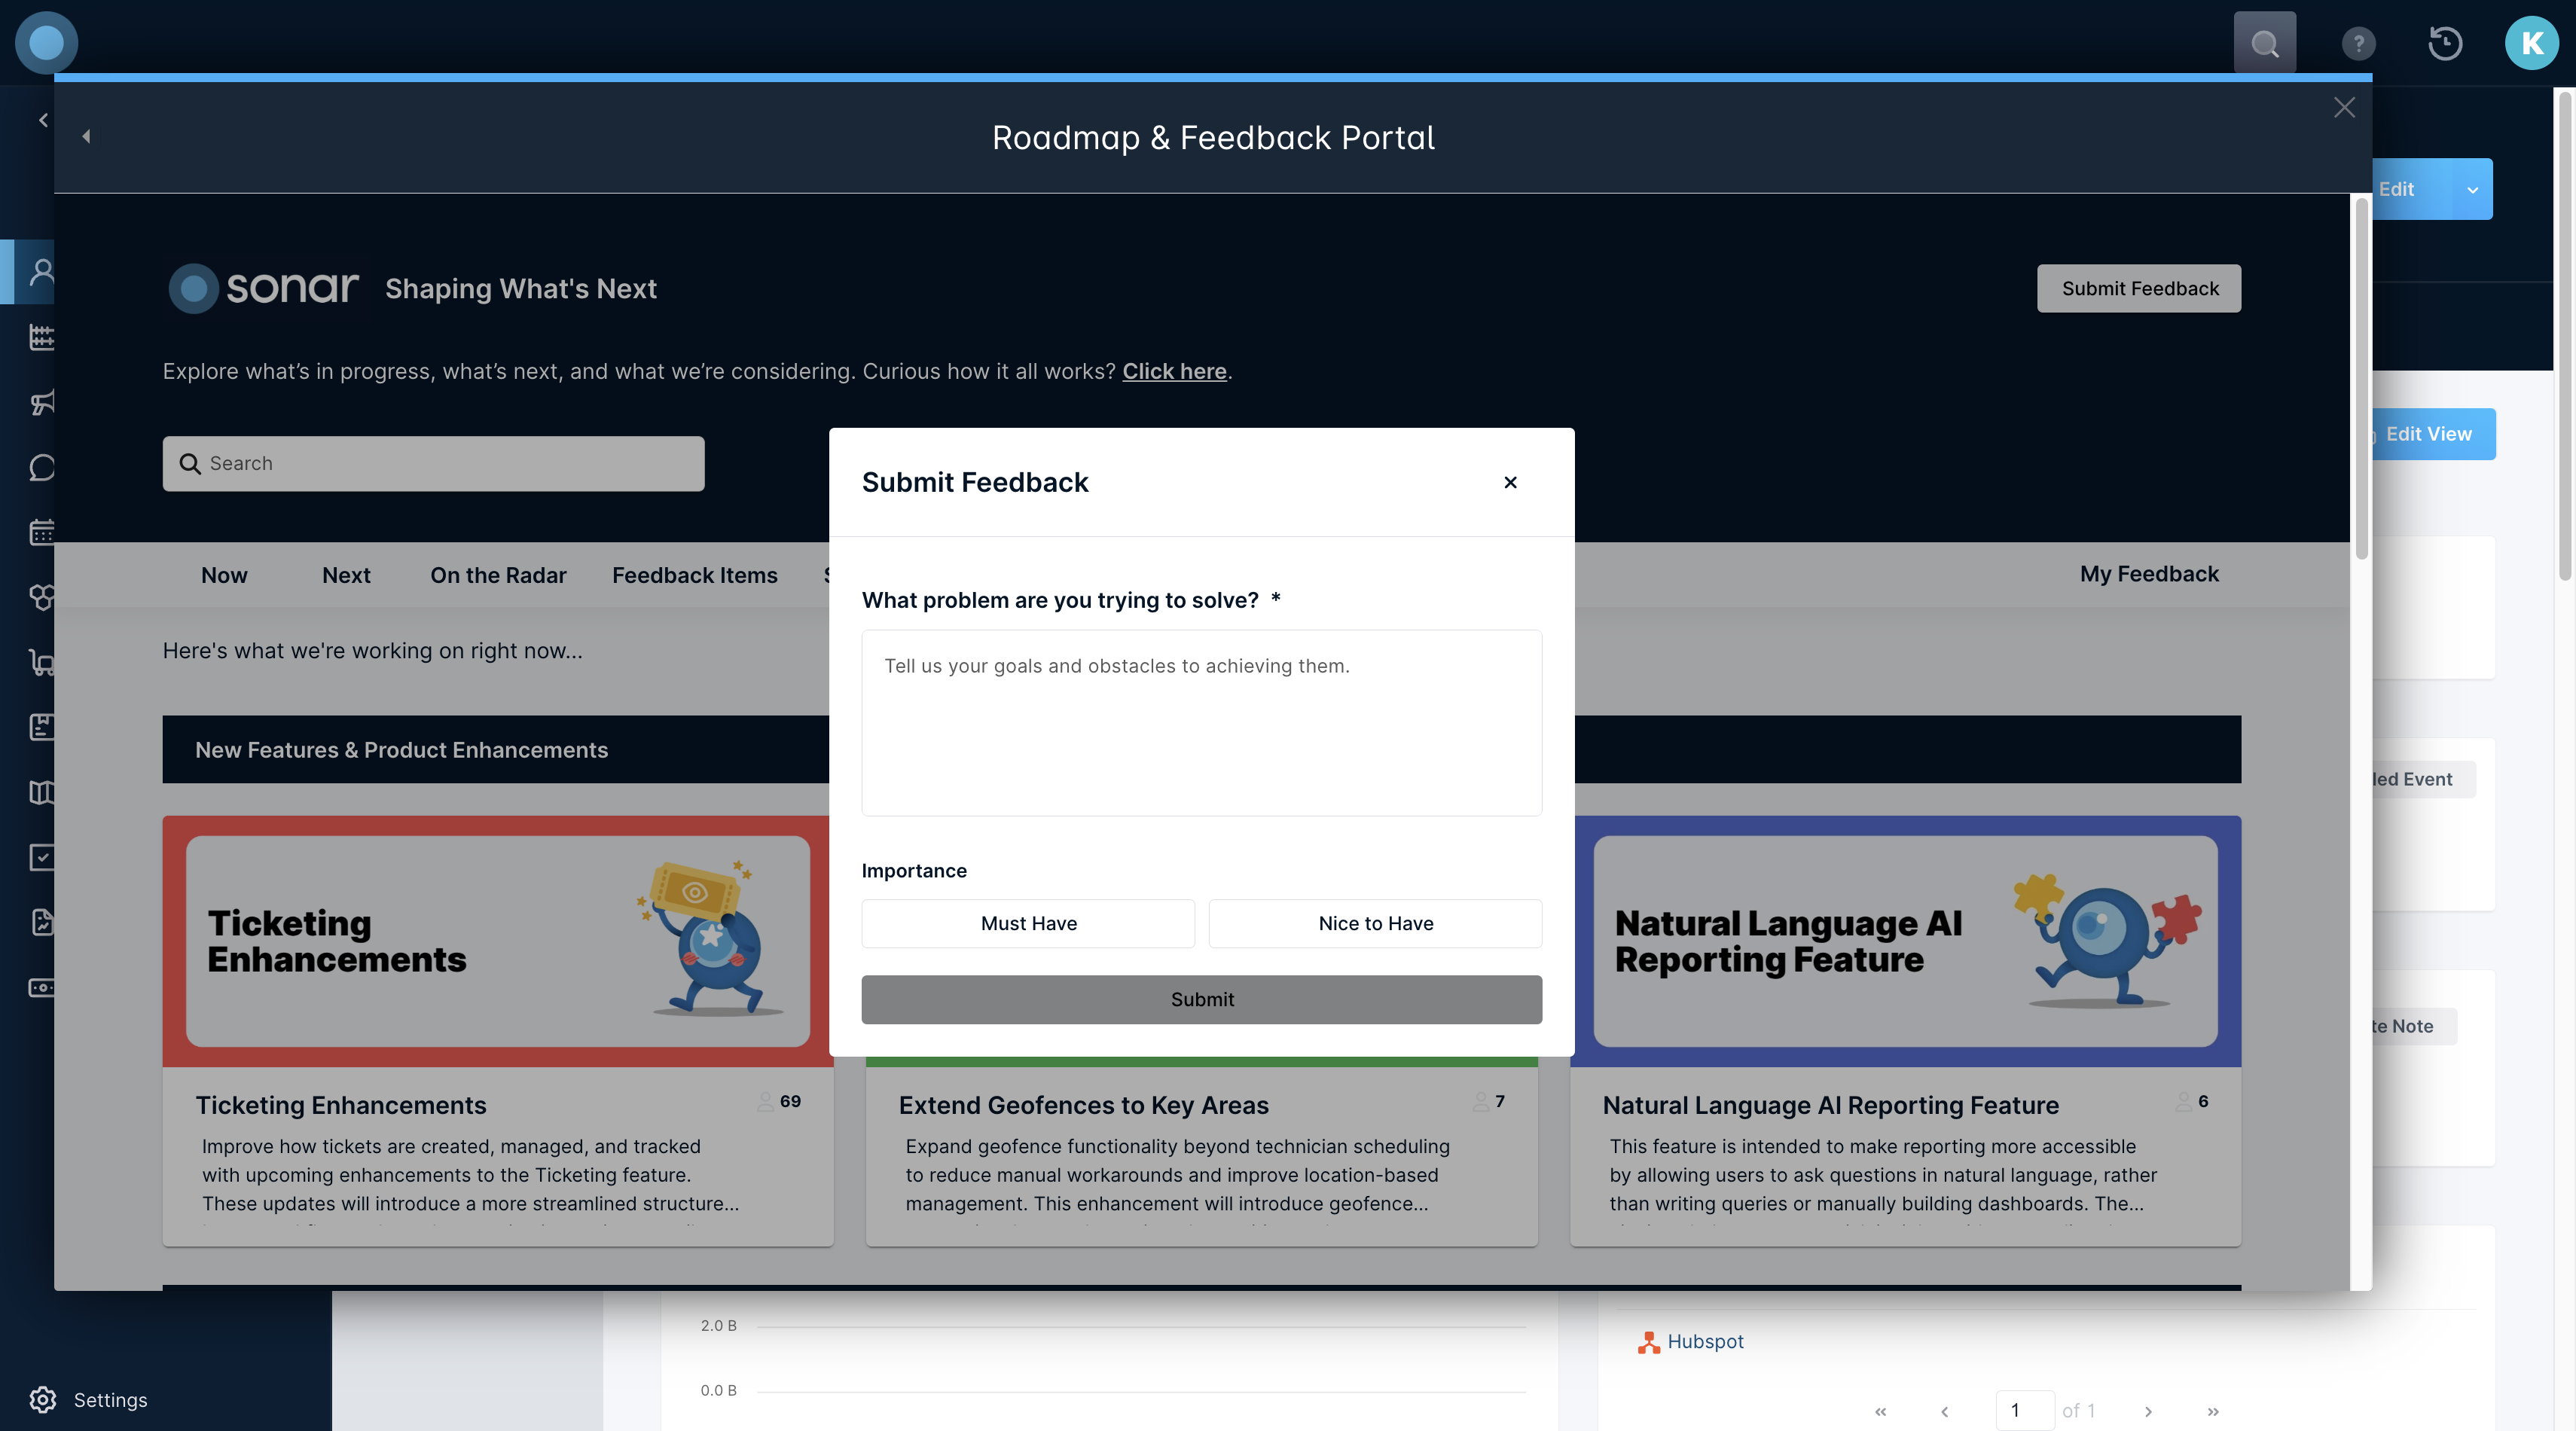2576x1431 pixels.
Task: Follow the Click here link
Action: pos(1174,371)
